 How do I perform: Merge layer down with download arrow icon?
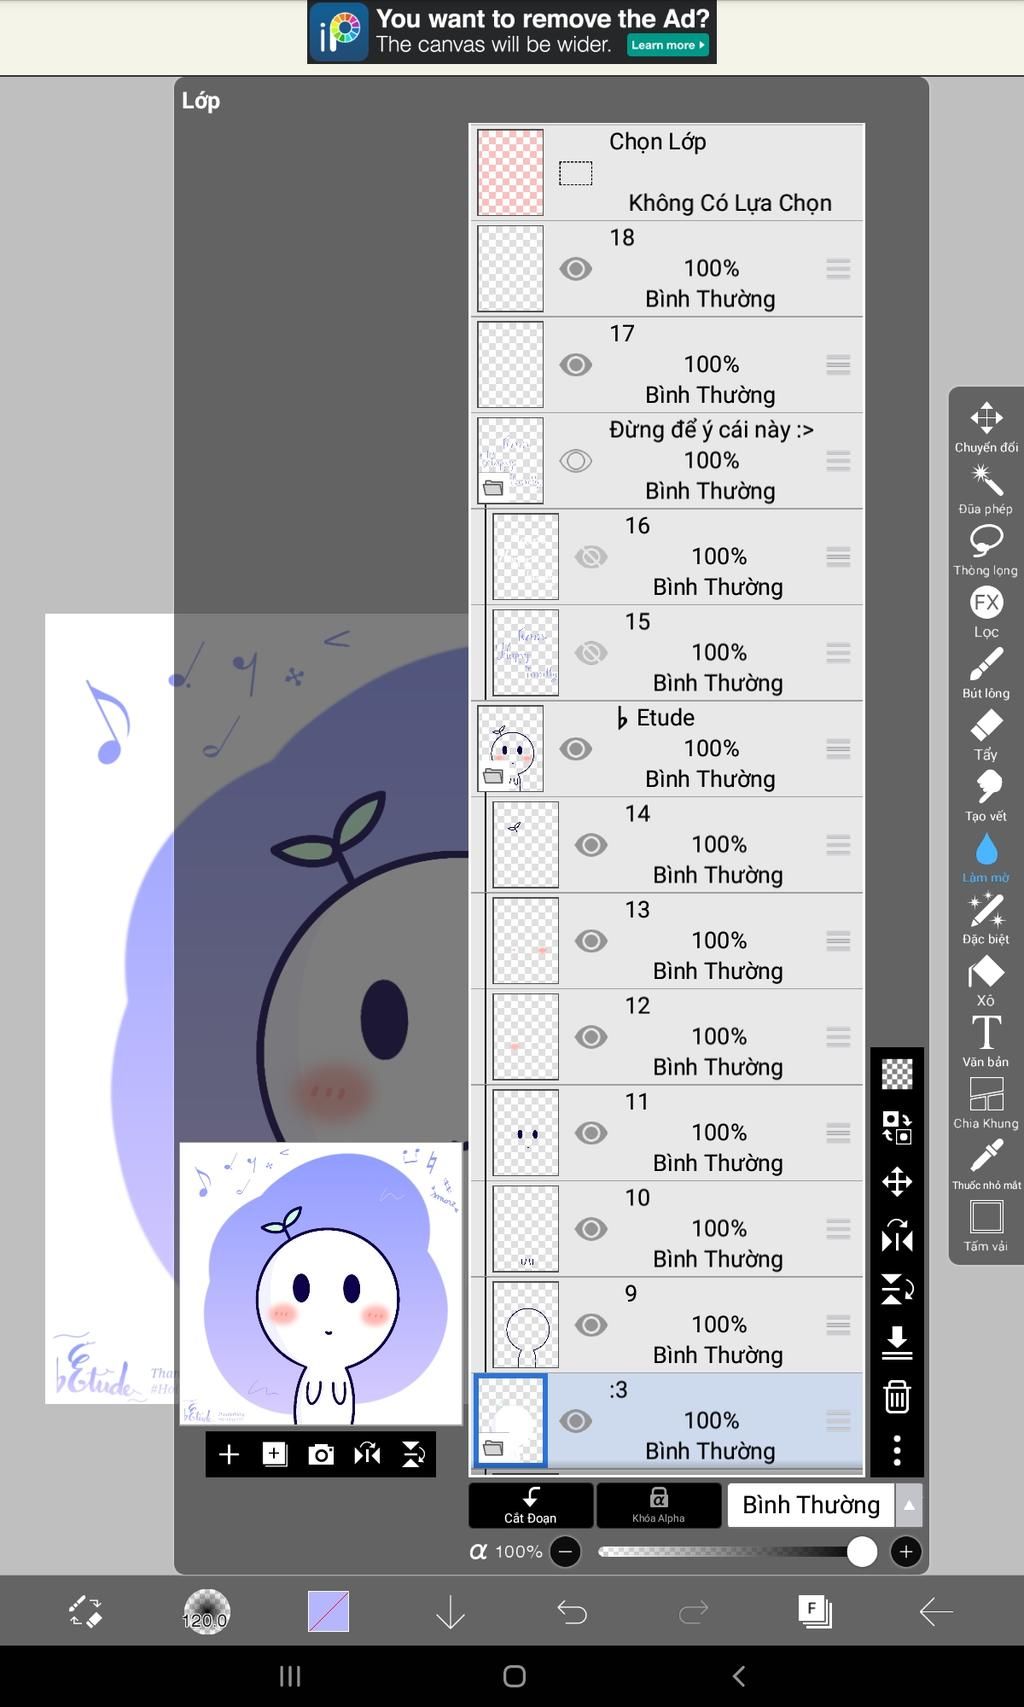point(897,1343)
